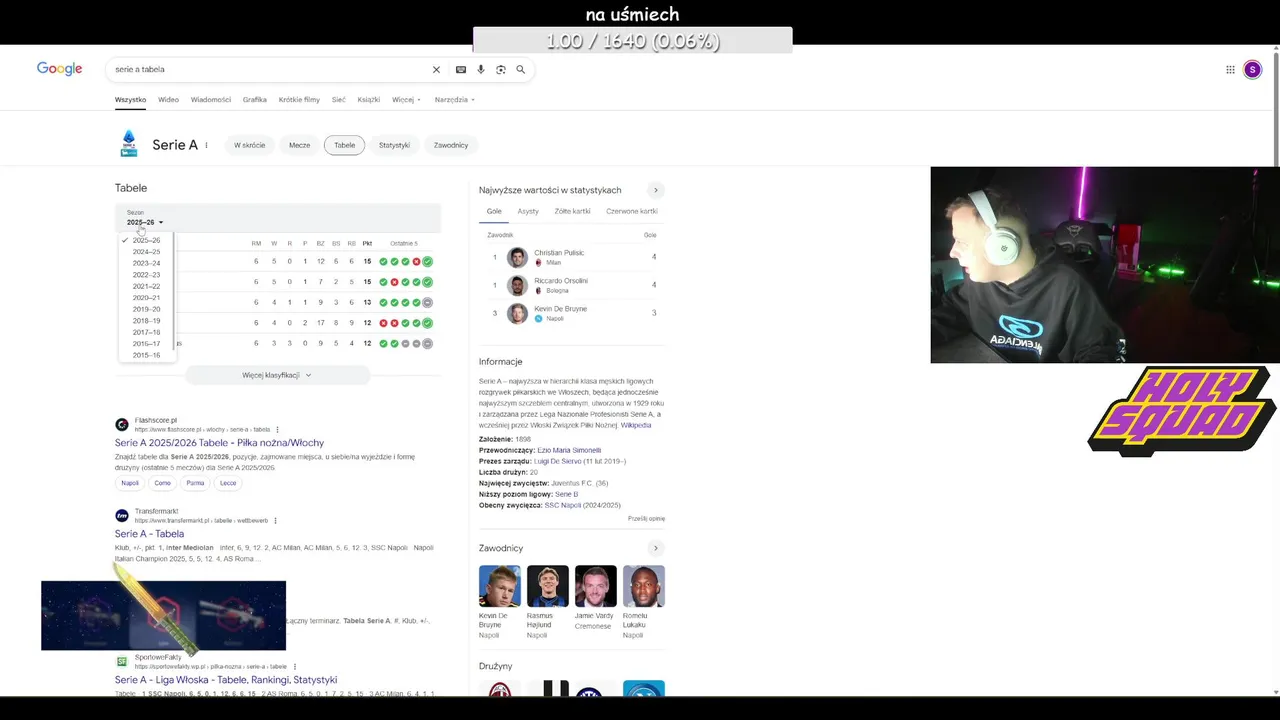The image size is (1280, 720).
Task: Click the arrow beside Zawodnicy heading
Action: coord(656,548)
